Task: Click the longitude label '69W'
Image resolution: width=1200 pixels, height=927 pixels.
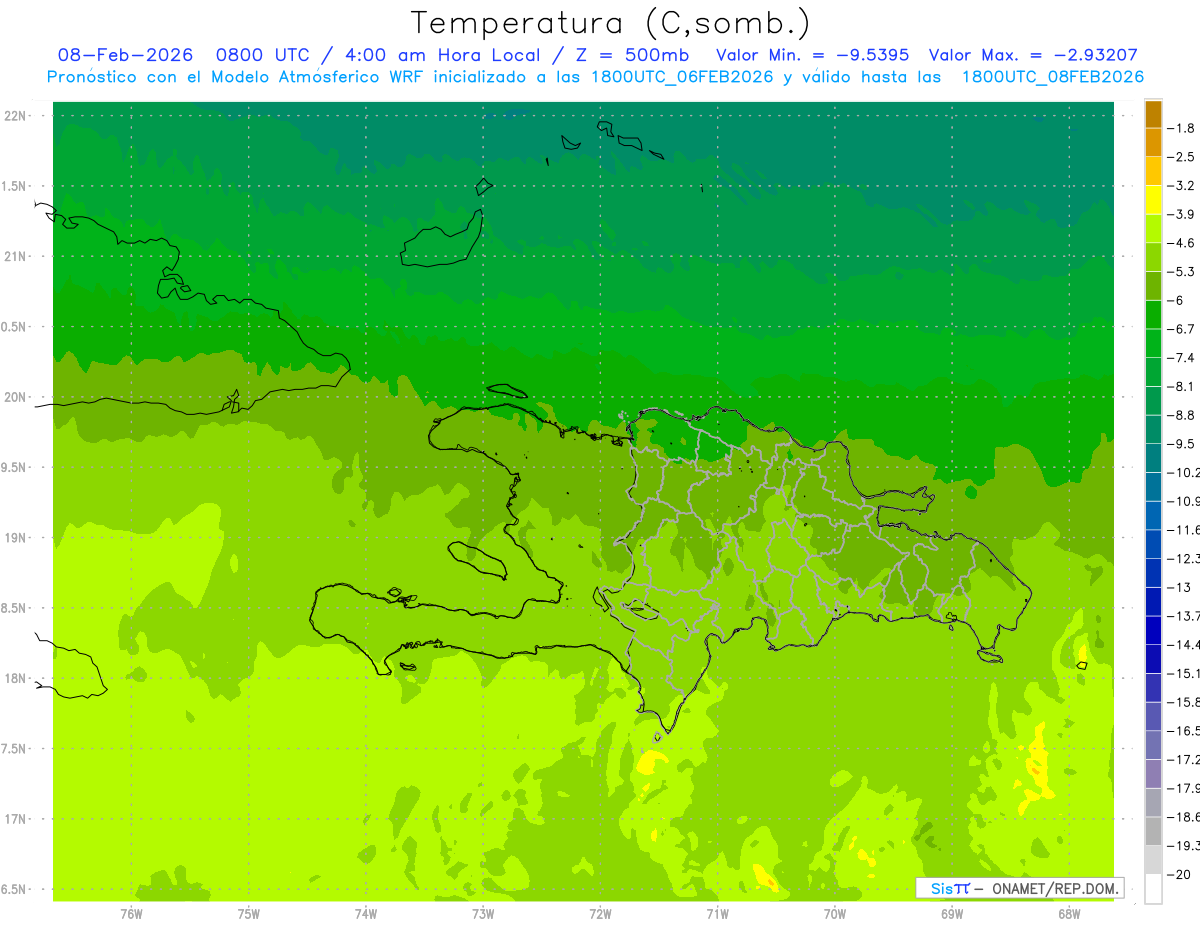Action: coord(952,914)
